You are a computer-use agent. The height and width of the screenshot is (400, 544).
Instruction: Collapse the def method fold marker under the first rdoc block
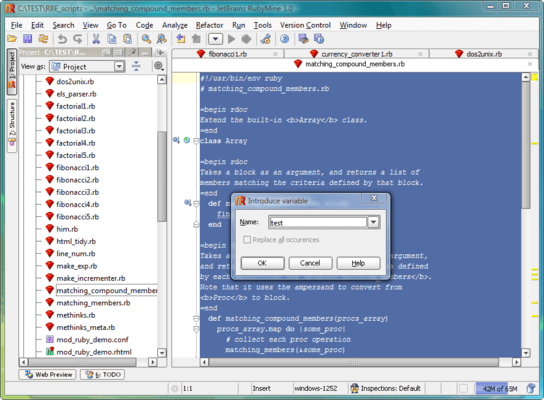click(x=196, y=204)
